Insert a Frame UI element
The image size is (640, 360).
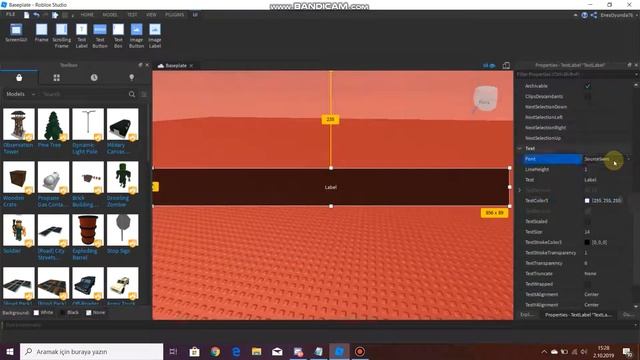pyautogui.click(x=41, y=33)
